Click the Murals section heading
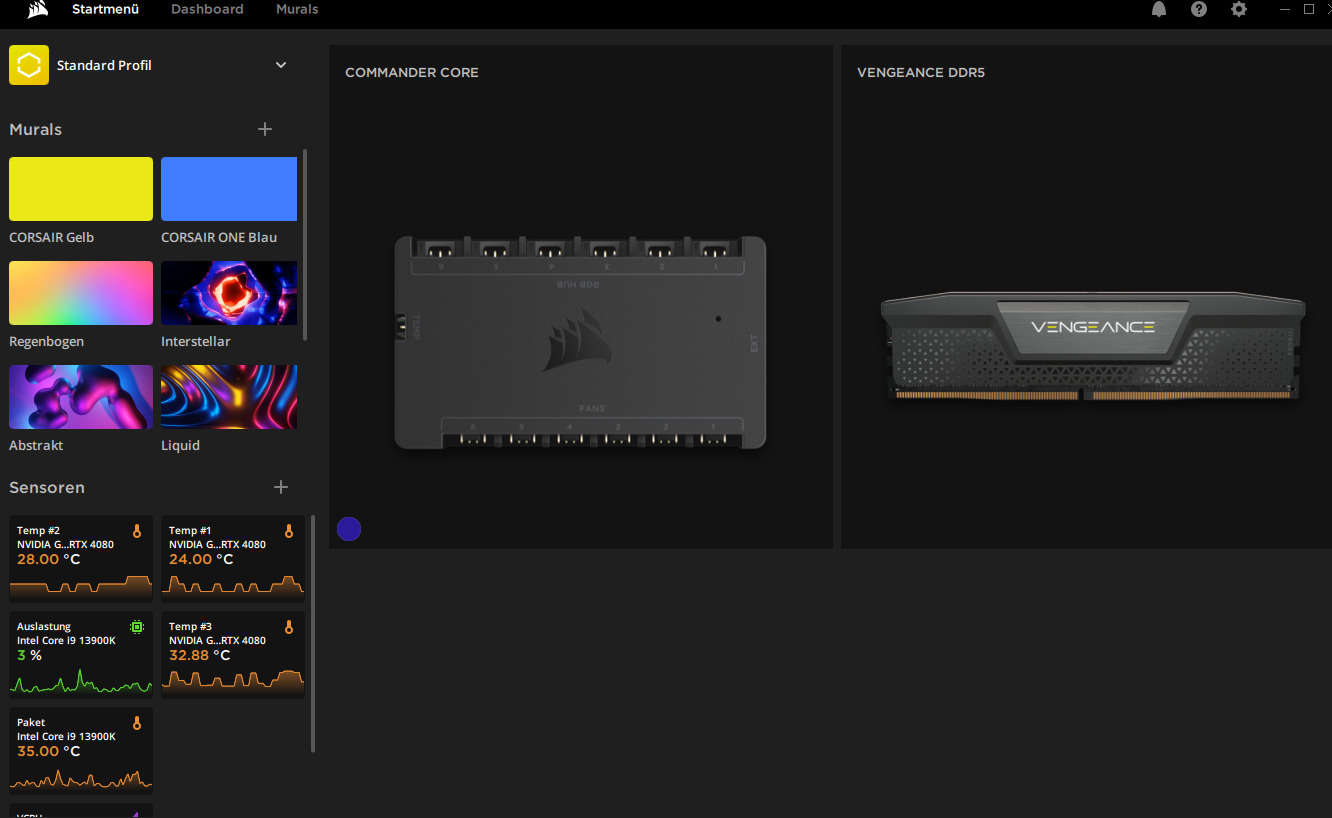Screen dimensions: 1332x818 [35, 129]
